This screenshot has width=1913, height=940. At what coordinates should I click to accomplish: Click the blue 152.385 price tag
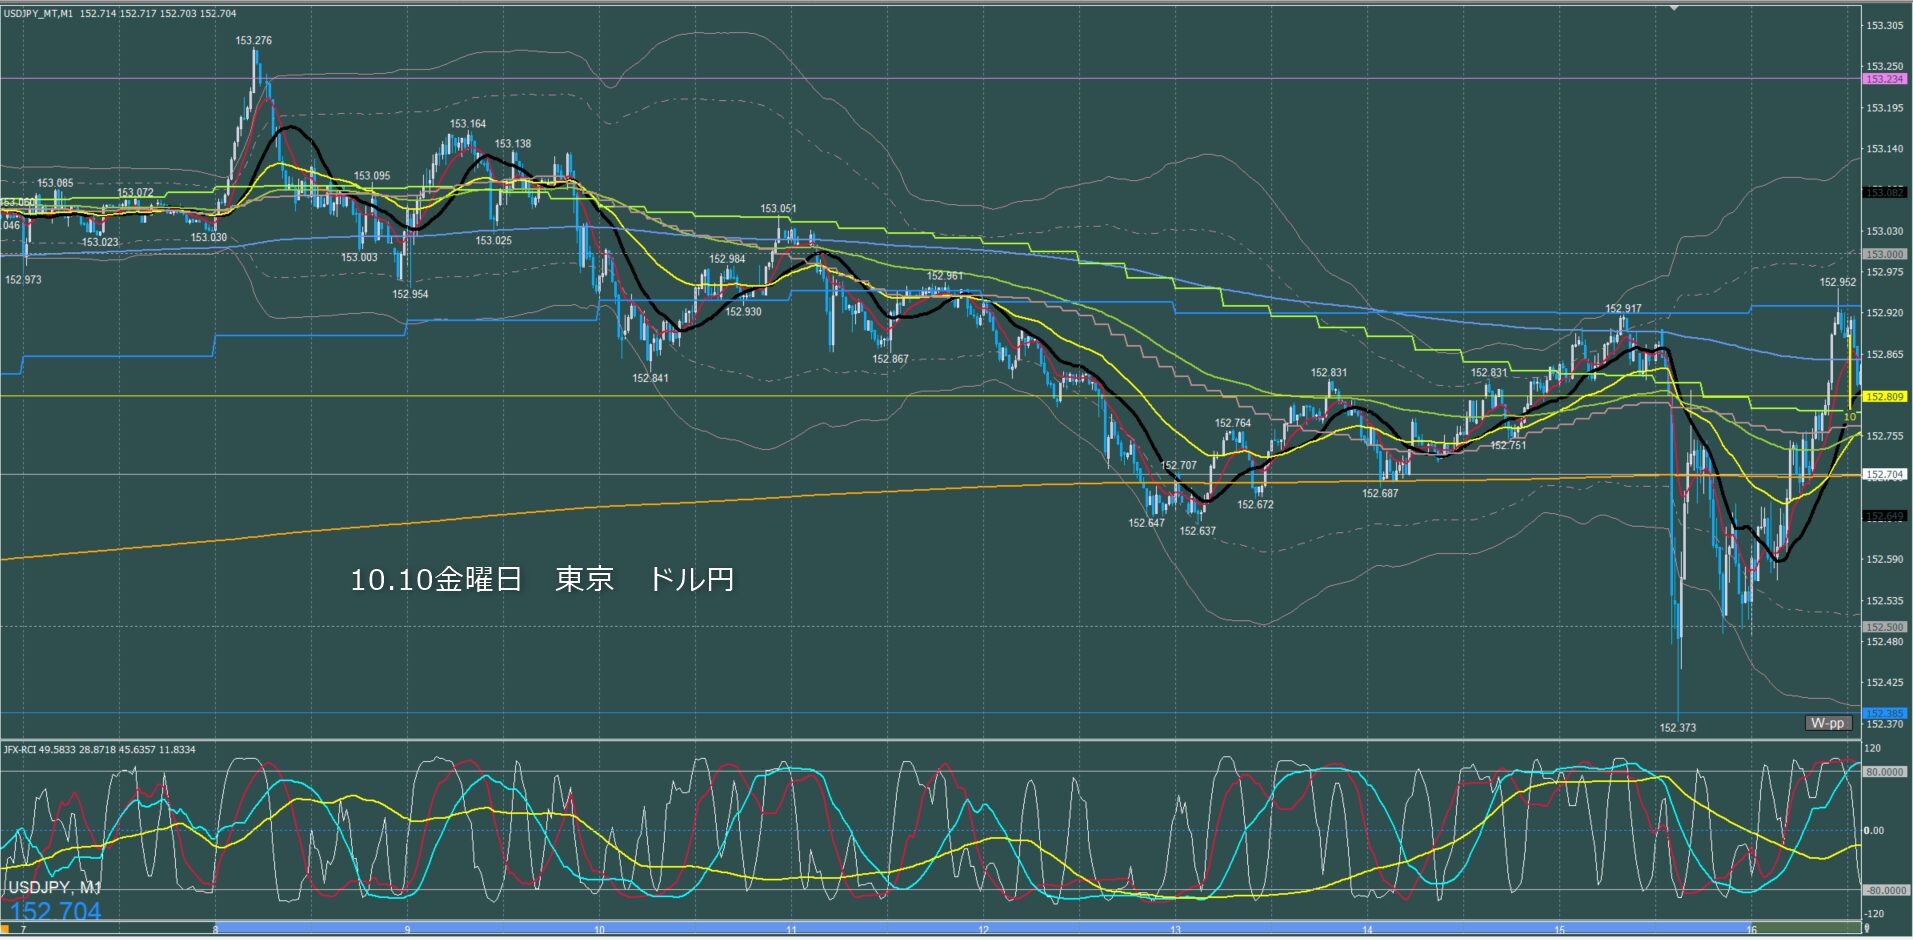(x=1883, y=714)
